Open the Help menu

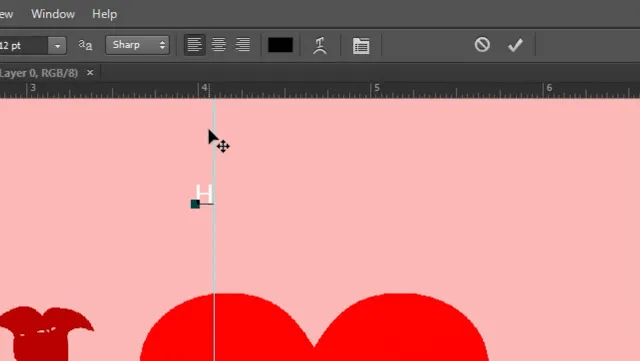point(104,14)
